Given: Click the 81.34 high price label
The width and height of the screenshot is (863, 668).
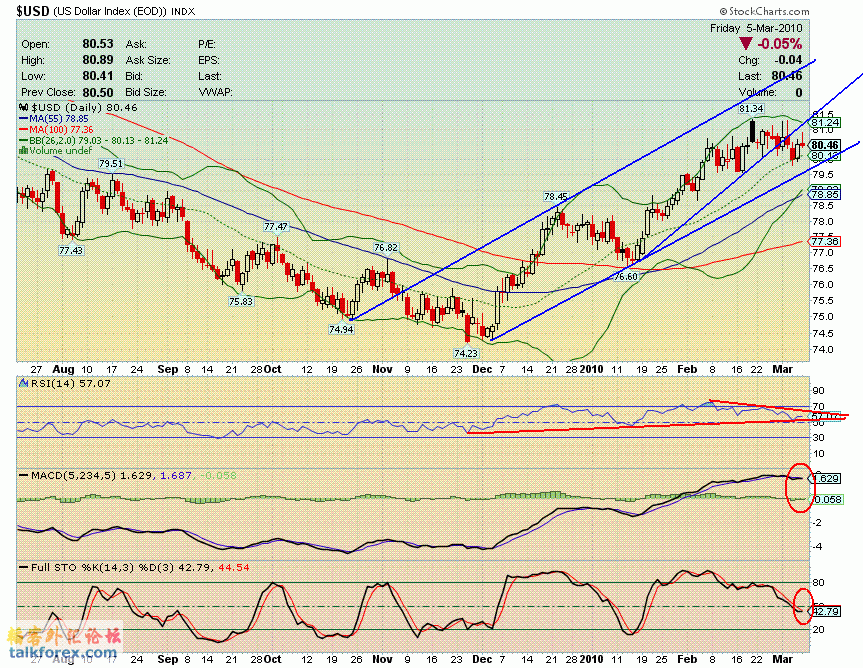Looking at the screenshot, I should click(751, 109).
